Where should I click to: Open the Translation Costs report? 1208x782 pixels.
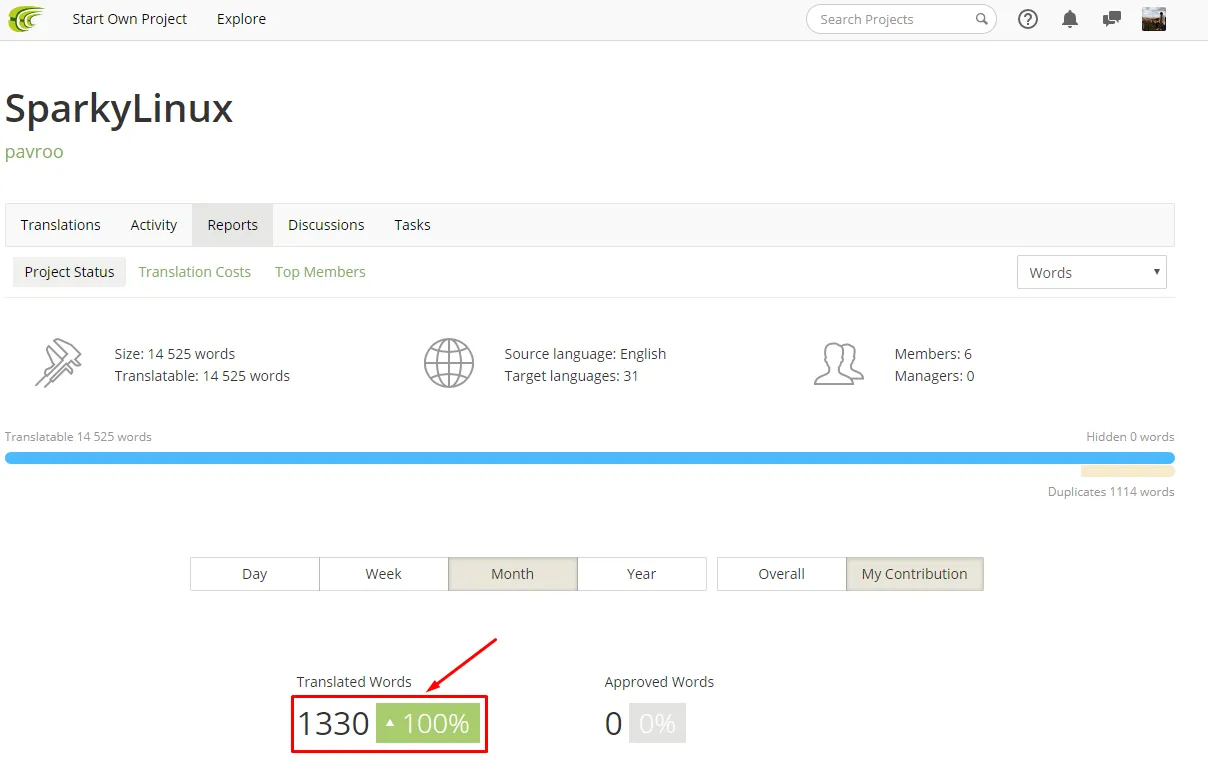point(195,272)
